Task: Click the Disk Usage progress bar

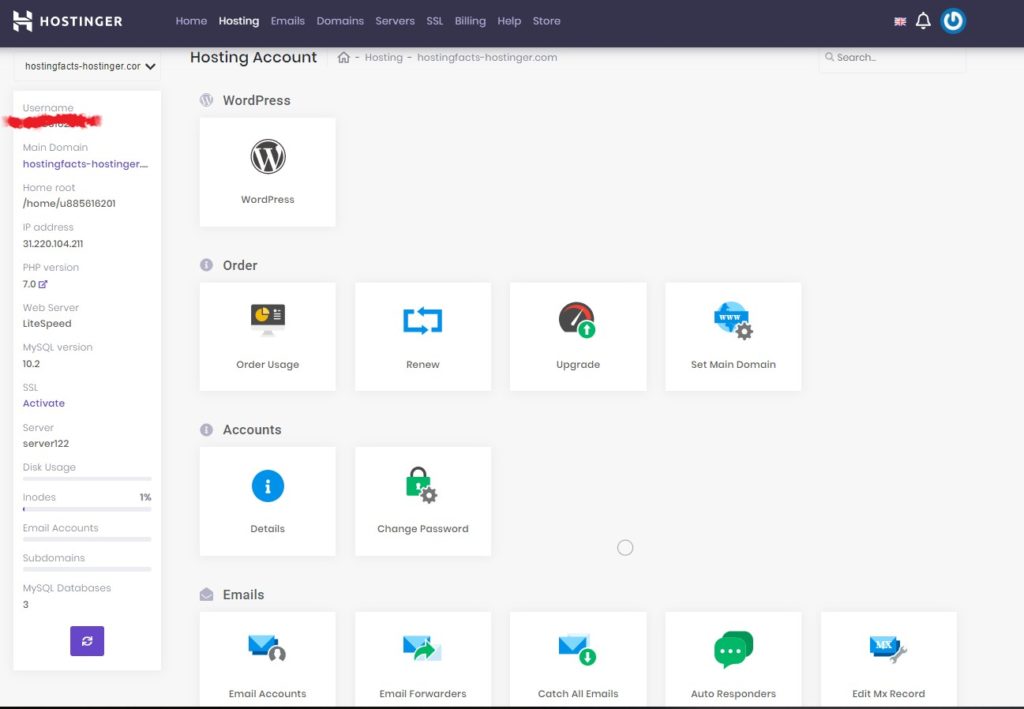Action: 87,479
